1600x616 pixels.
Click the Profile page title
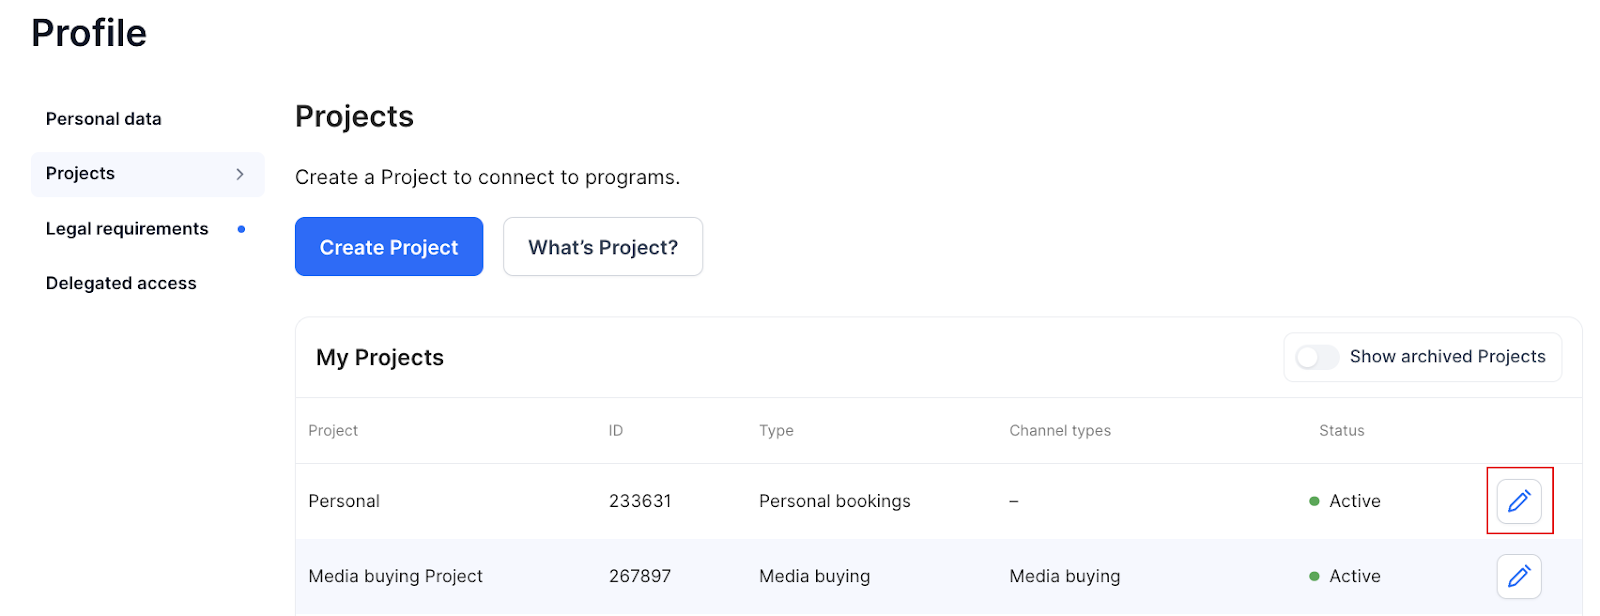tap(89, 33)
